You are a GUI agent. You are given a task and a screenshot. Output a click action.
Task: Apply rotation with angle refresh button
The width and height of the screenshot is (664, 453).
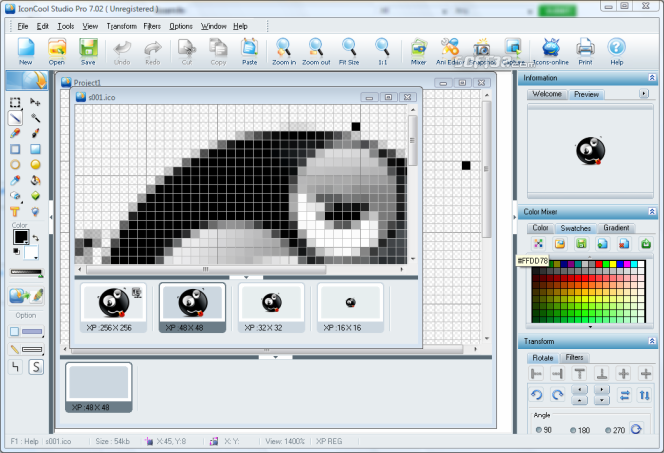coord(636,429)
